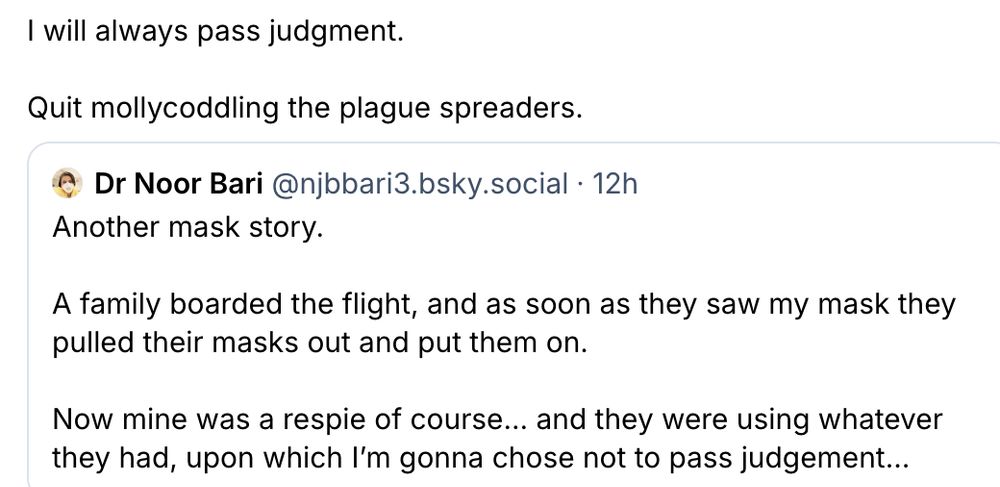Click the "I will always pass judgment." line
This screenshot has width=1000, height=487.
[215, 32]
